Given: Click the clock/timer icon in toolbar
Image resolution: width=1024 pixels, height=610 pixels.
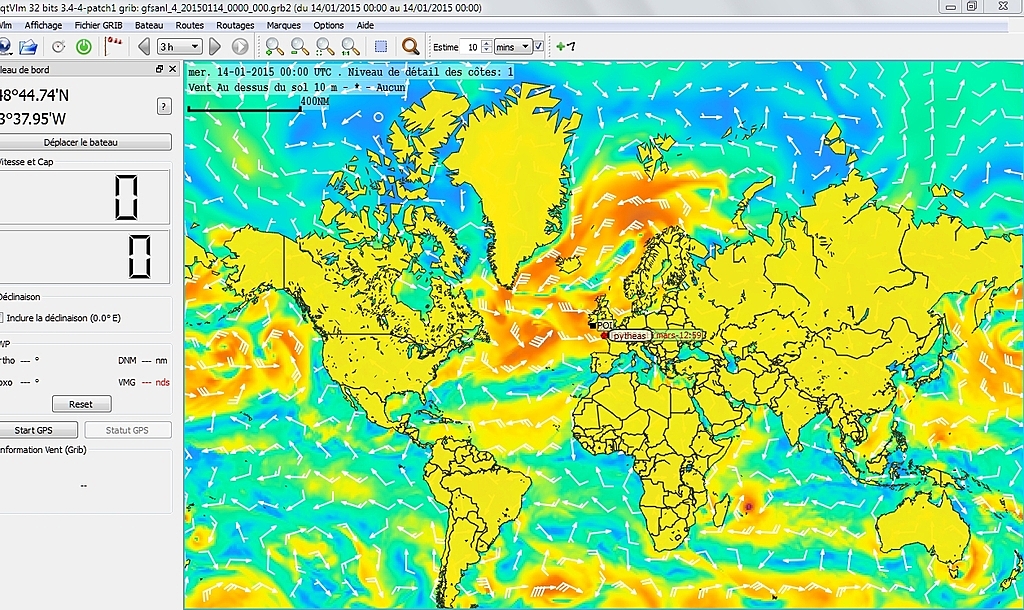Looking at the screenshot, I should tap(58, 46).
